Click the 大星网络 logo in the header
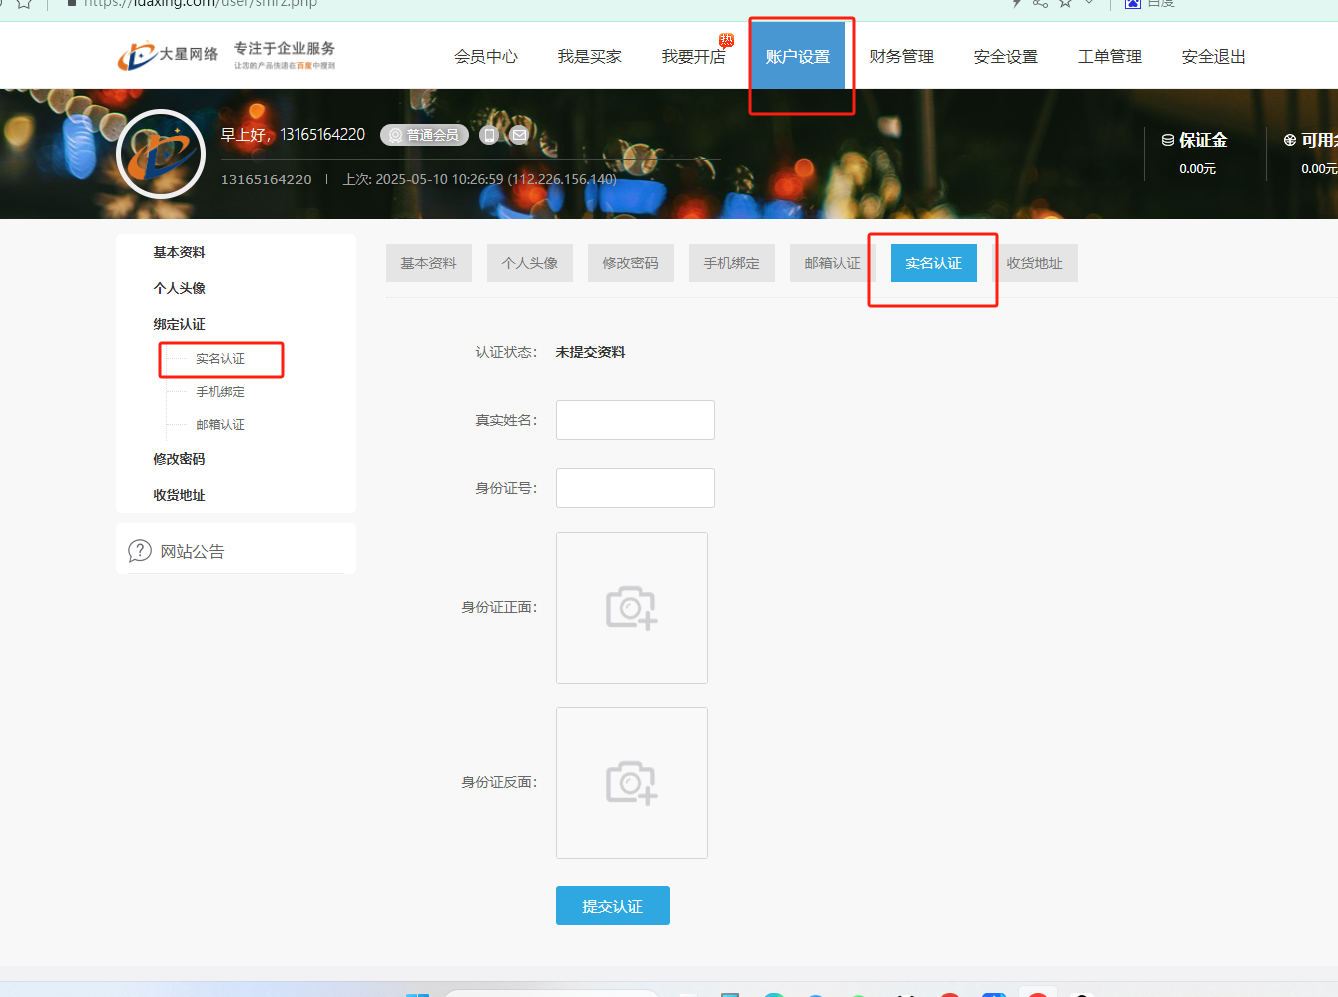This screenshot has height=997, width=1338. [168, 55]
